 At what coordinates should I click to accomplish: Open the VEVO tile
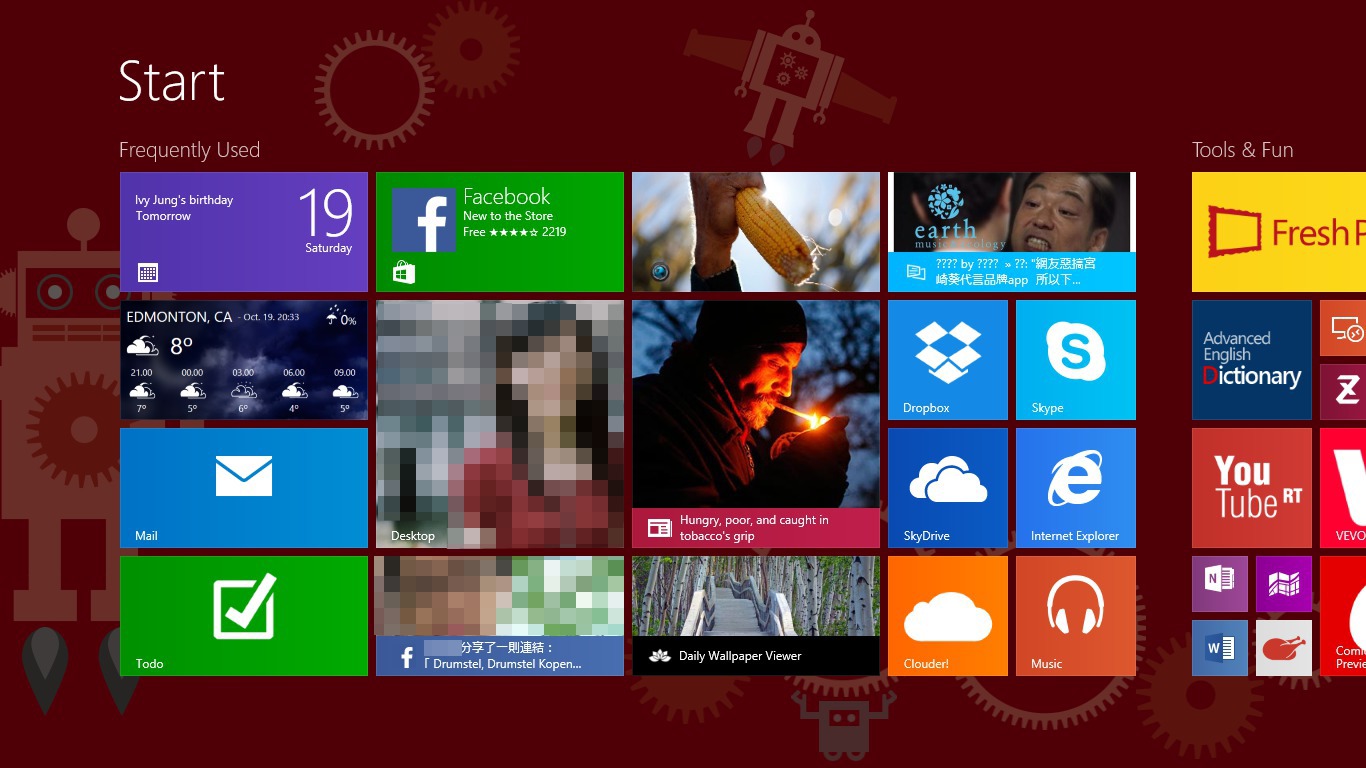1343,488
